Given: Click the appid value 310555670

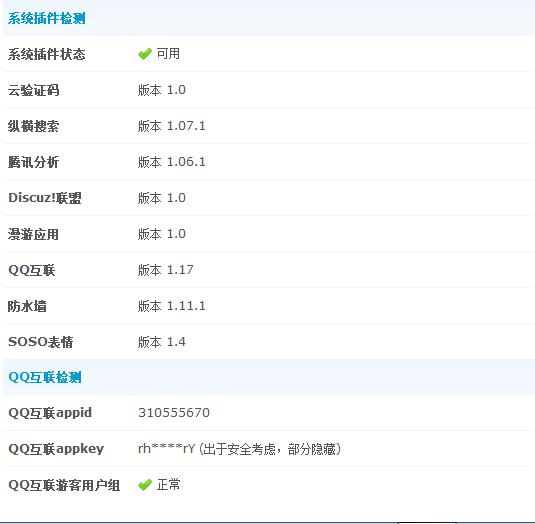Looking at the screenshot, I should (174, 412).
